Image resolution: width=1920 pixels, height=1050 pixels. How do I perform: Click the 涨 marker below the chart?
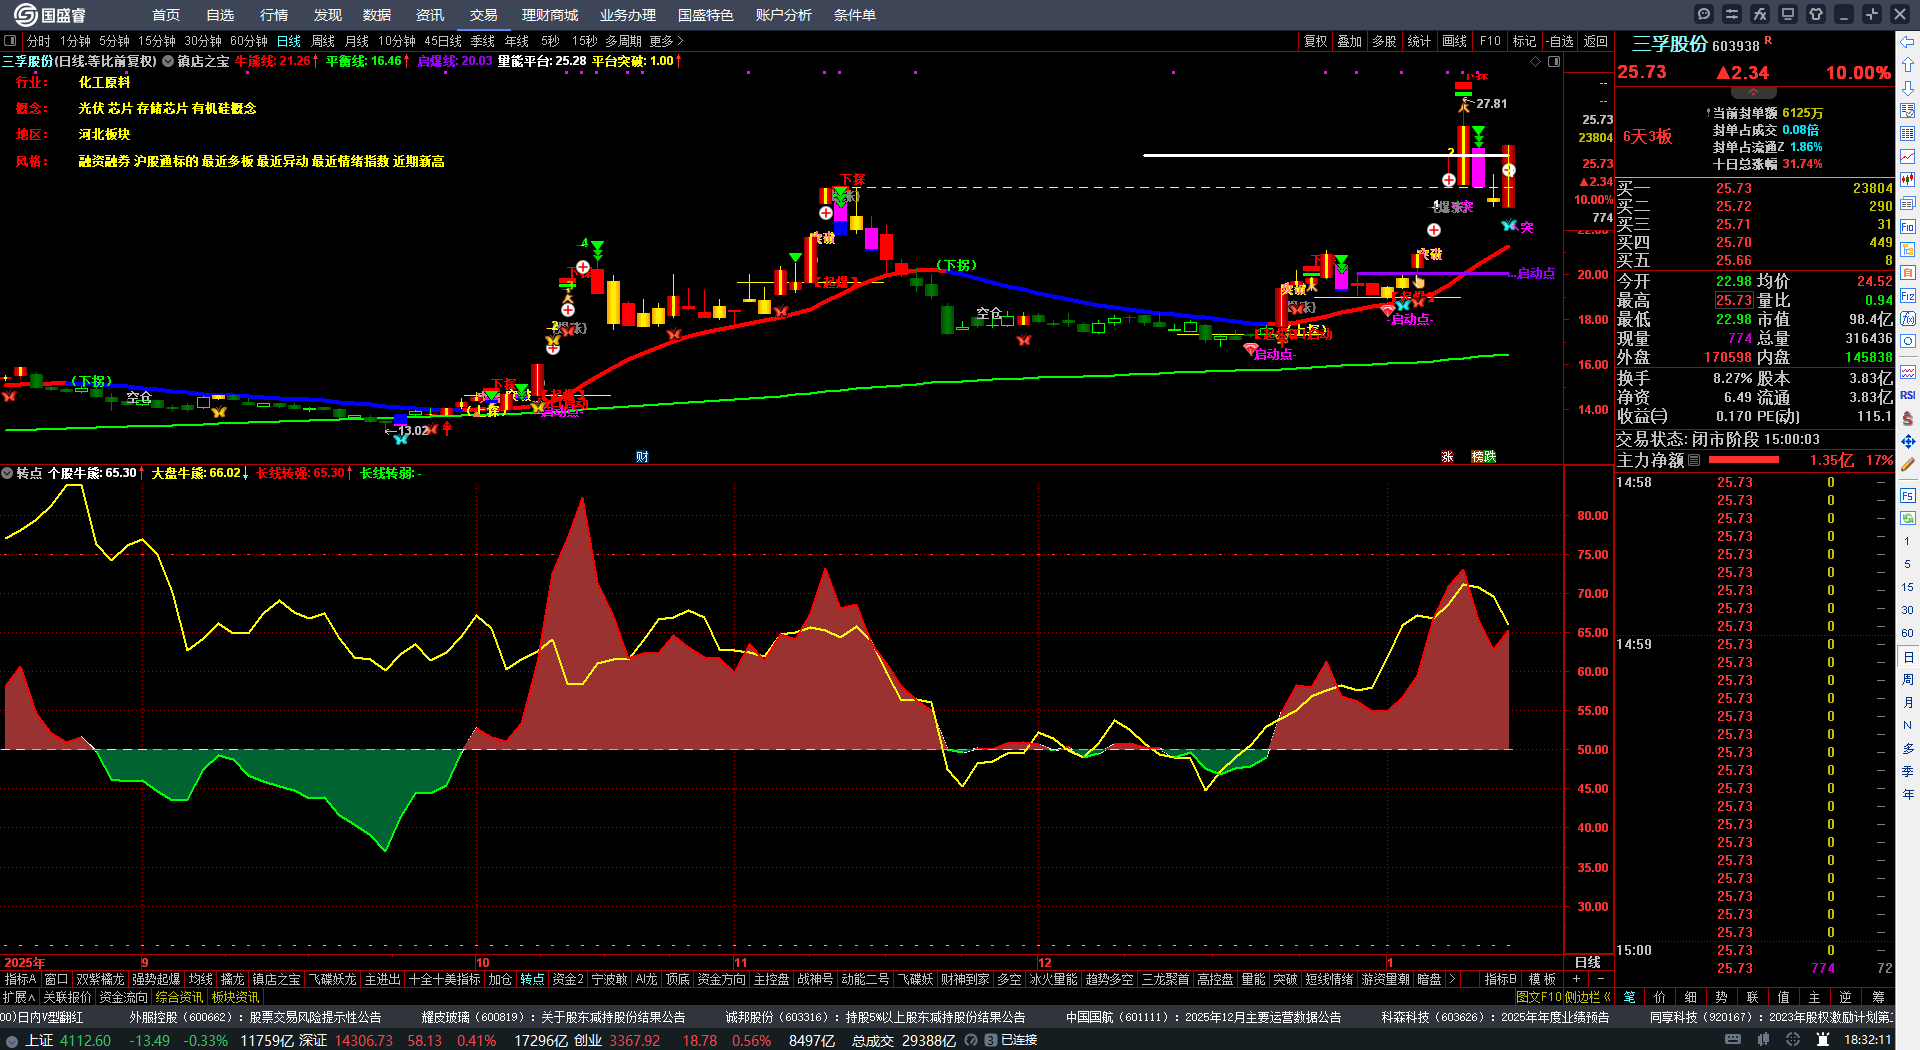click(1447, 457)
